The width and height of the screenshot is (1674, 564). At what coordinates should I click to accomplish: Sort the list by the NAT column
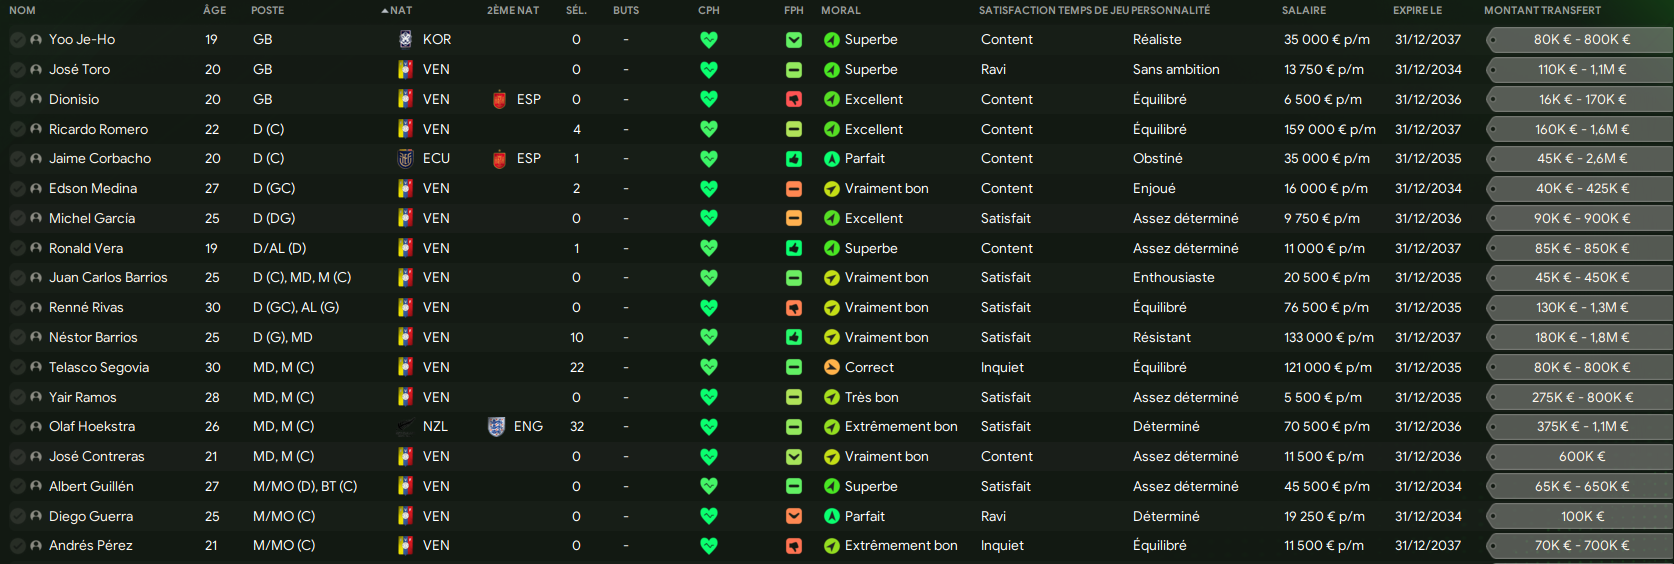pos(400,10)
